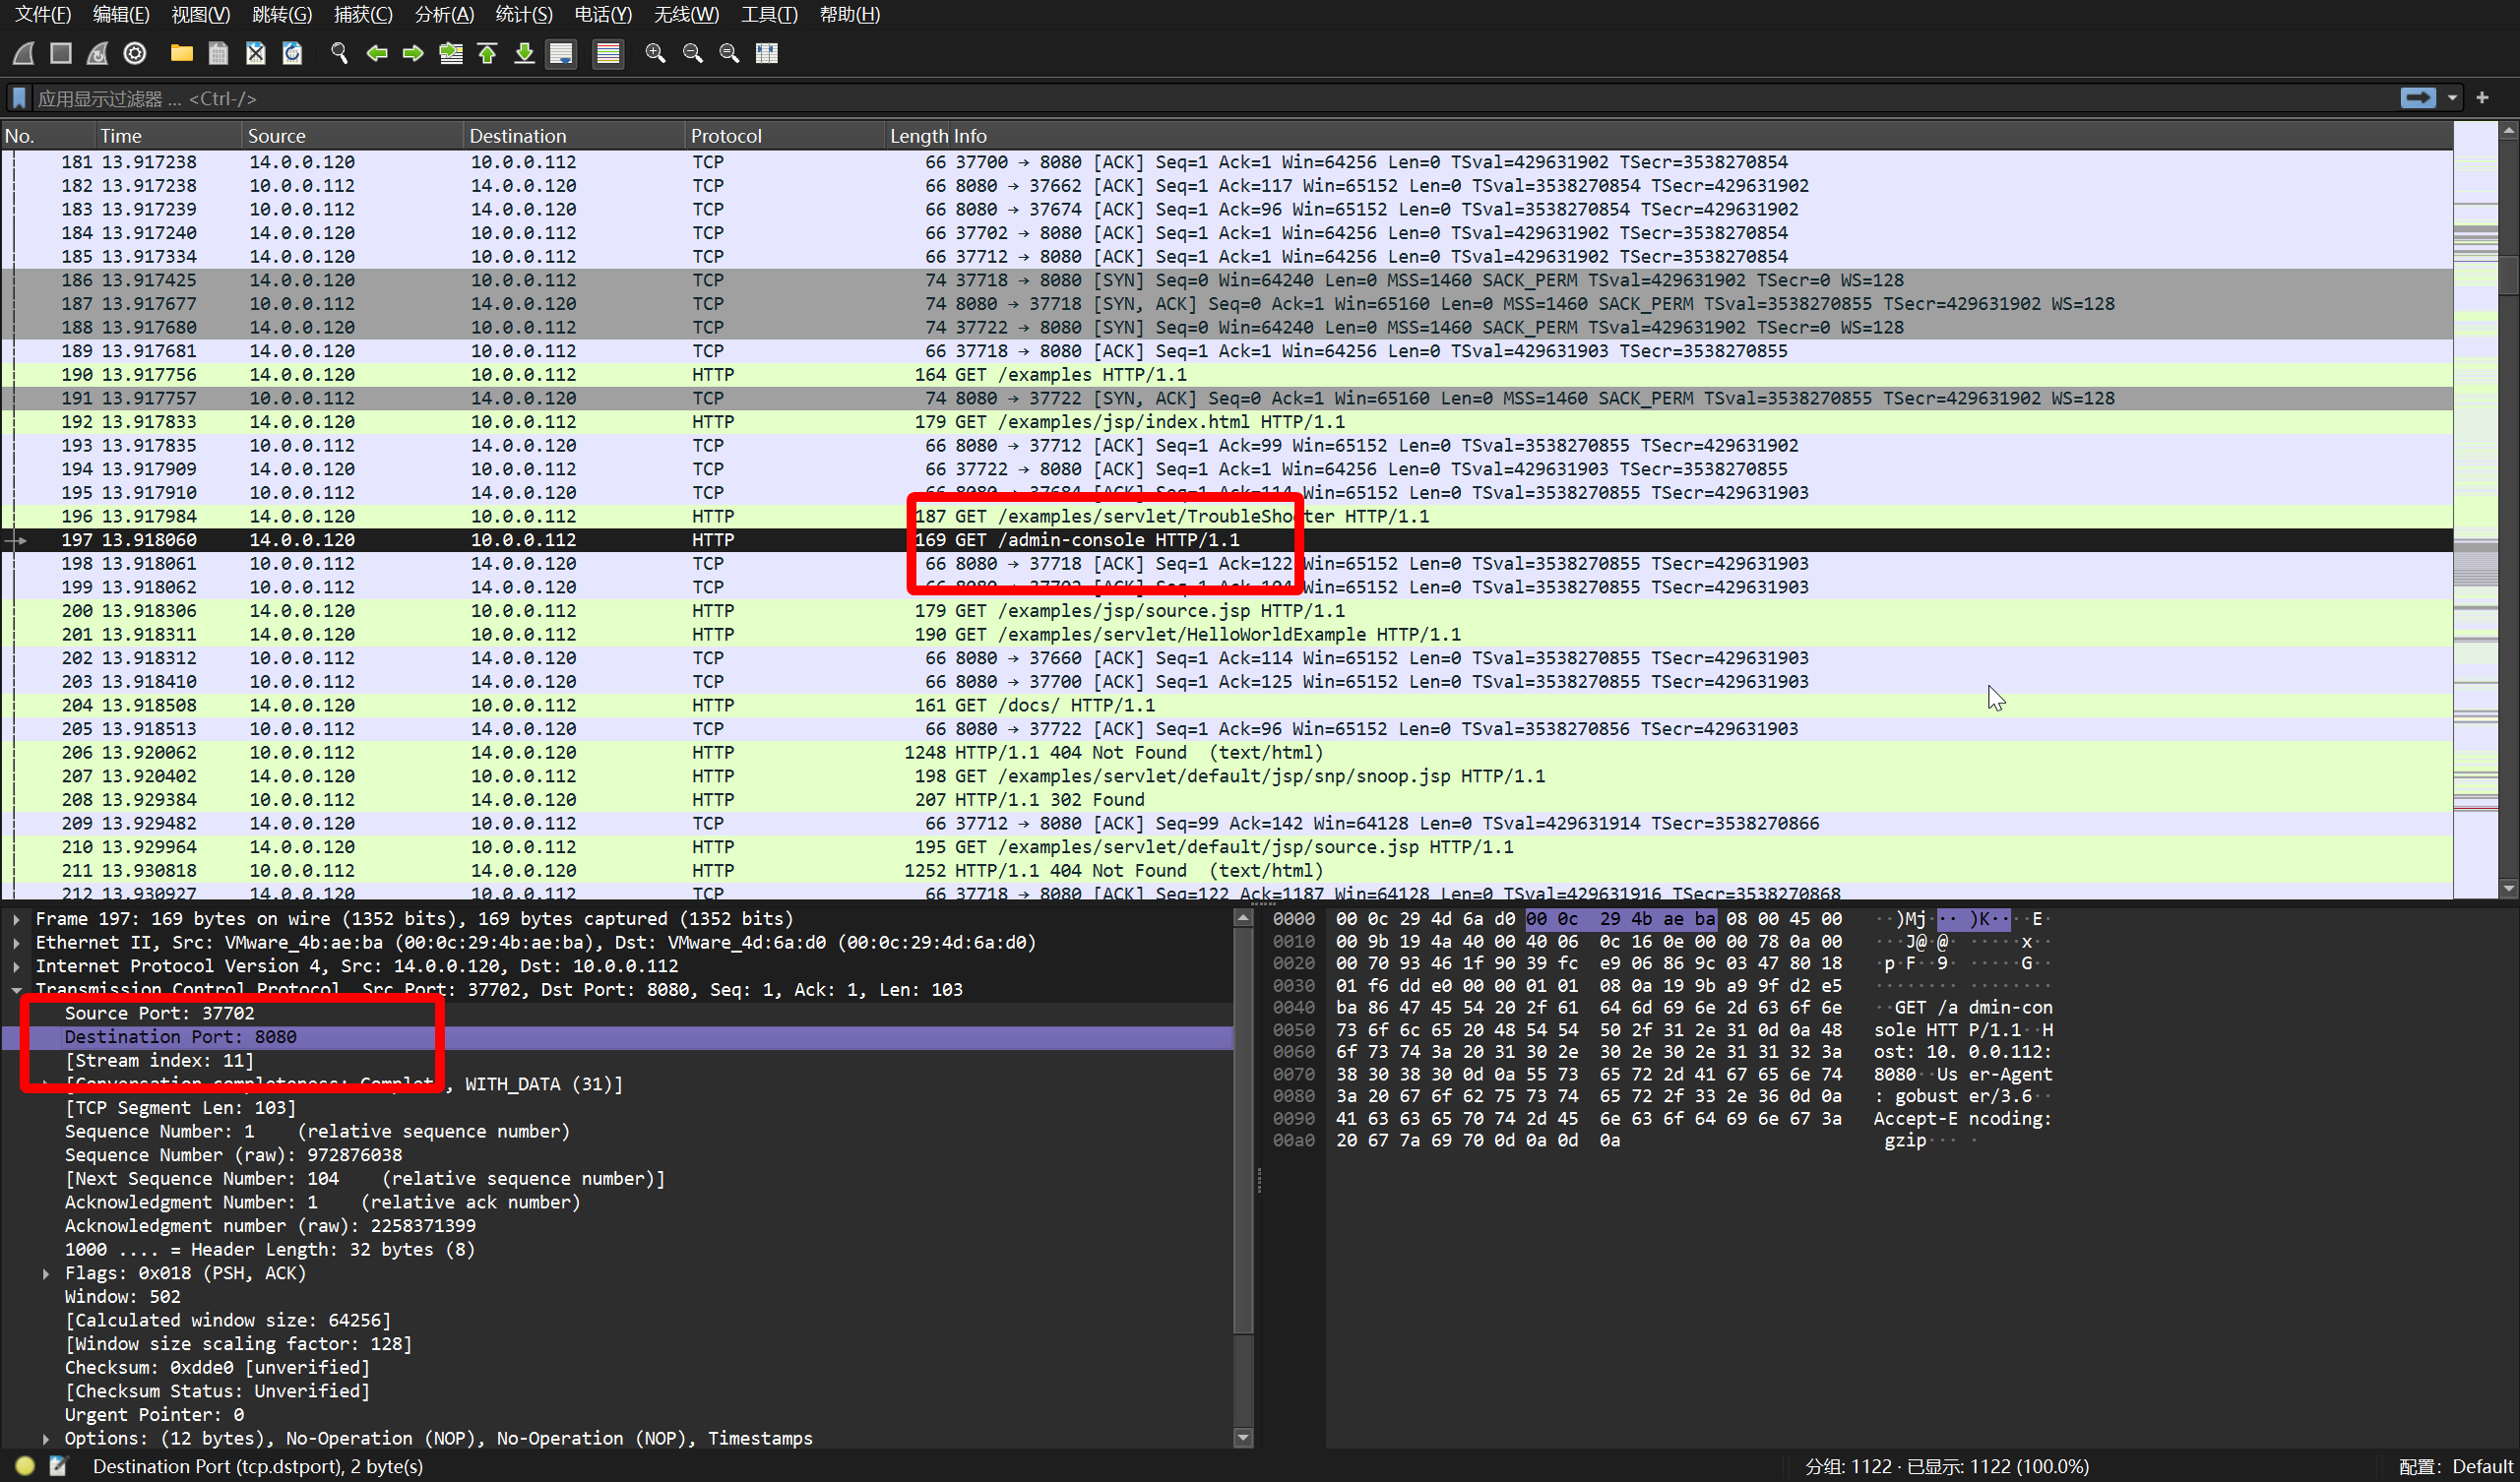Restart the current capture
The width and height of the screenshot is (2520, 1482).
(98, 53)
